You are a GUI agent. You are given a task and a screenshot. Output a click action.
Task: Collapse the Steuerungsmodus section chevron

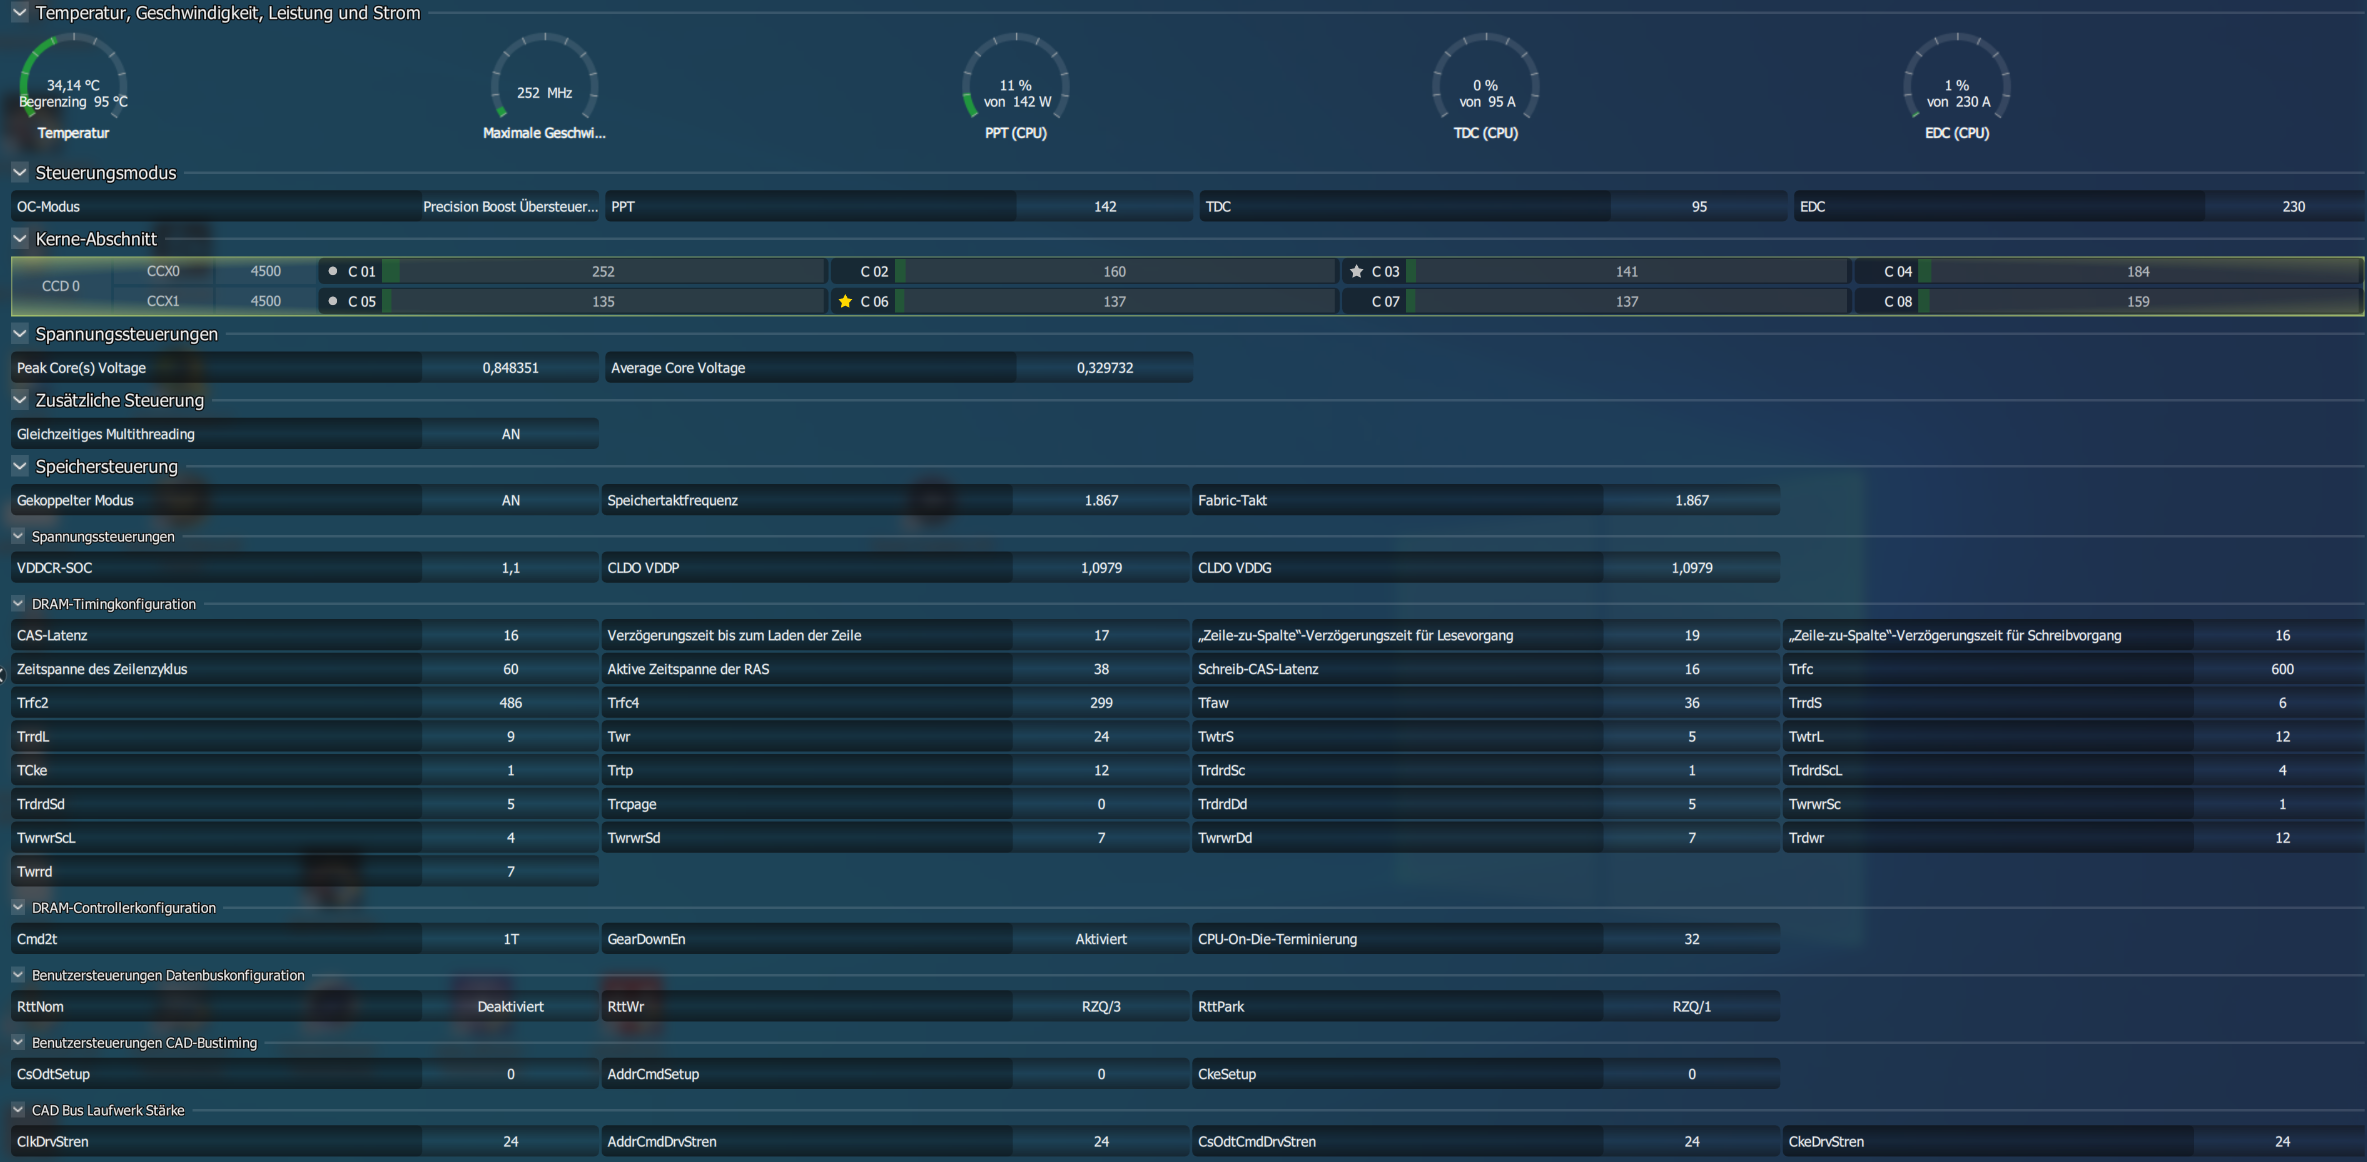coord(20,173)
